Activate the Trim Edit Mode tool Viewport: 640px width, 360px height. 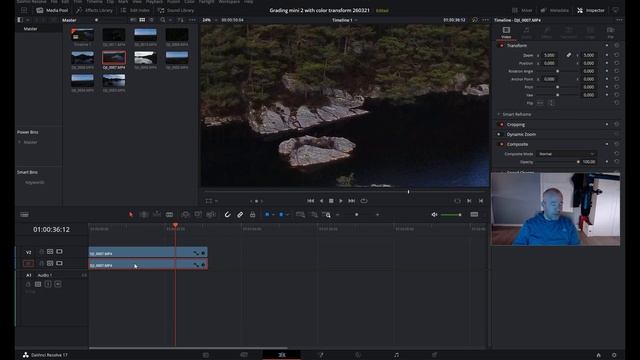click(x=144, y=215)
